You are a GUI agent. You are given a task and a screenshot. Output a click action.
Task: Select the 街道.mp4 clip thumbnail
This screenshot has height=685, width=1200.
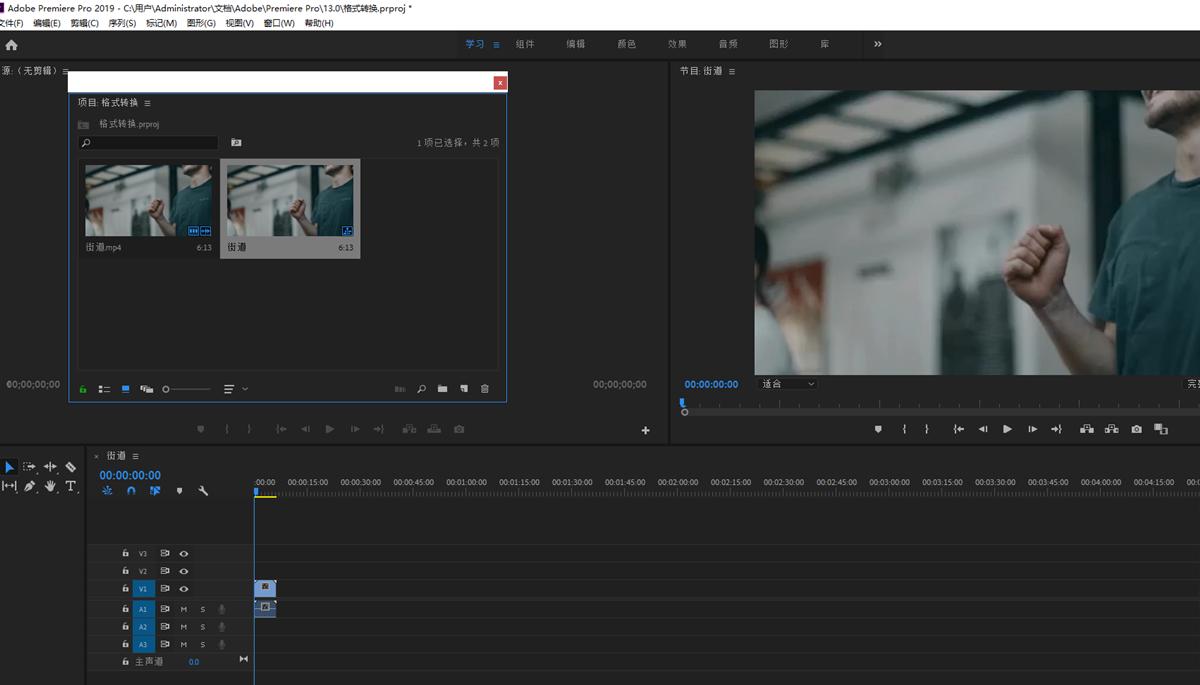click(x=148, y=201)
